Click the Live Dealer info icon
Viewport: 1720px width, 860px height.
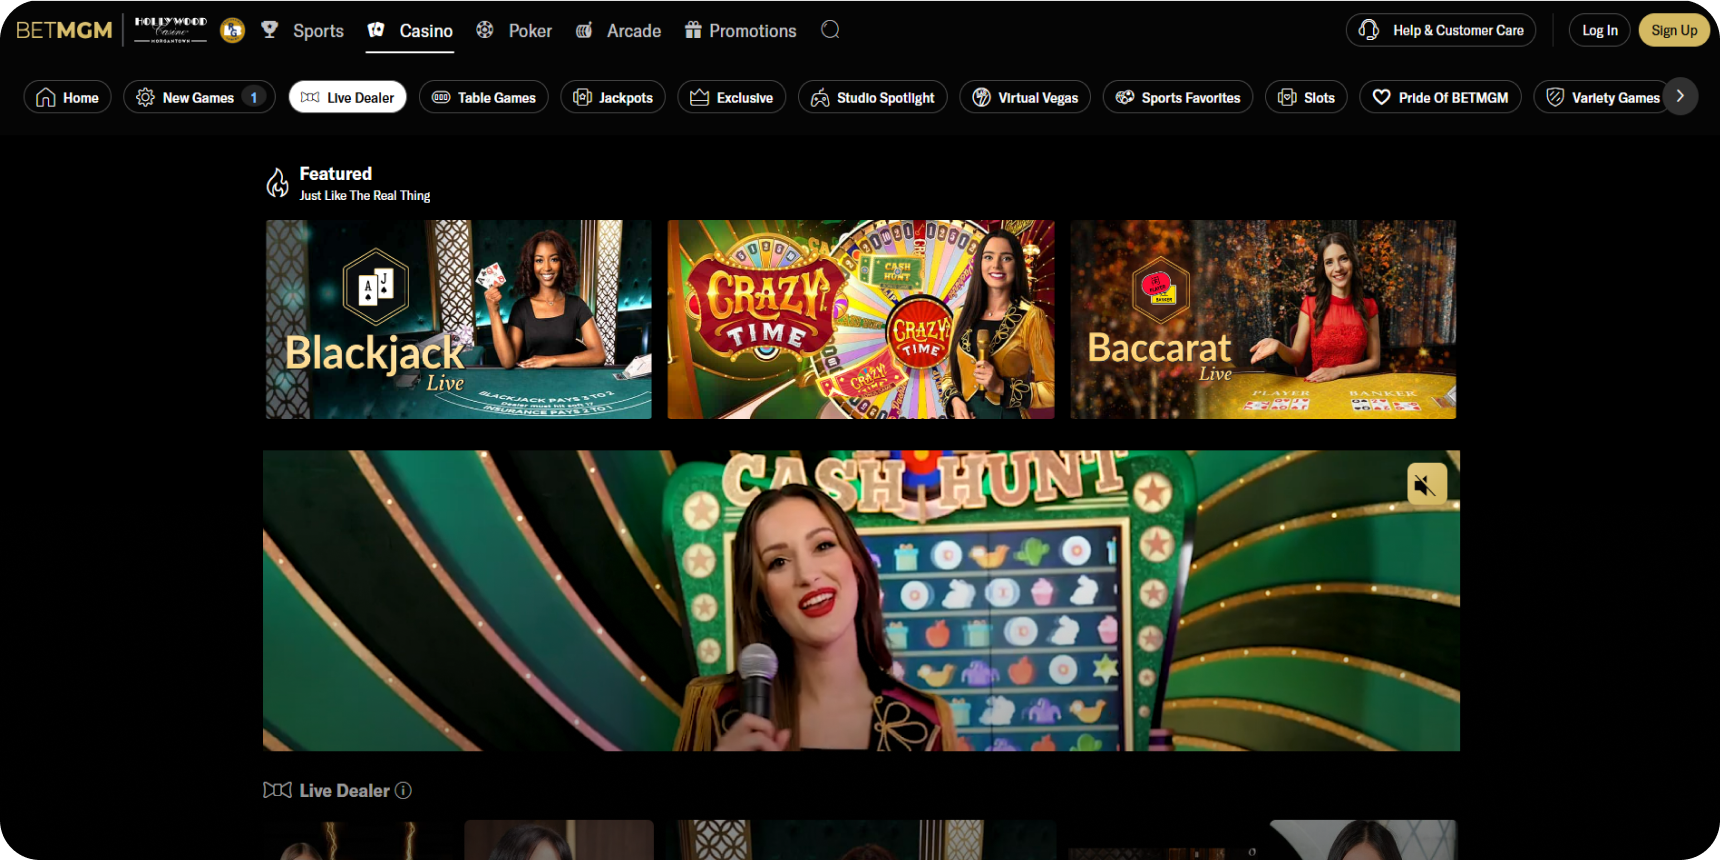[403, 790]
